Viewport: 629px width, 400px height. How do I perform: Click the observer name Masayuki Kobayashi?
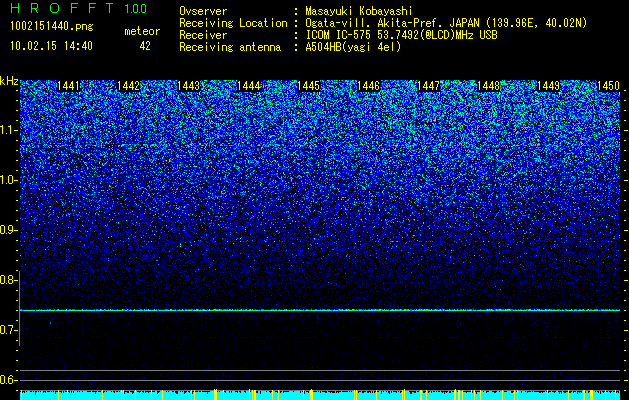click(x=359, y=11)
